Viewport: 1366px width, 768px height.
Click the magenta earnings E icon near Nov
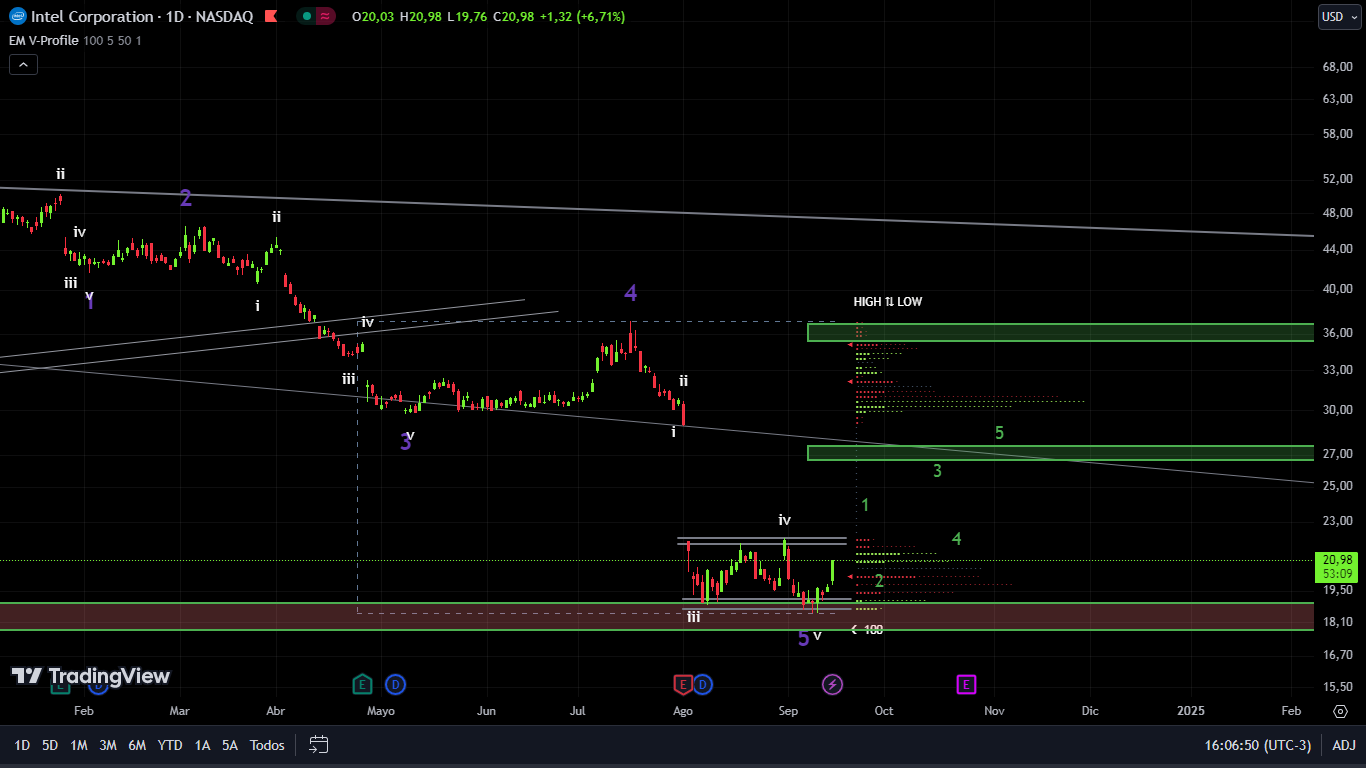click(966, 685)
